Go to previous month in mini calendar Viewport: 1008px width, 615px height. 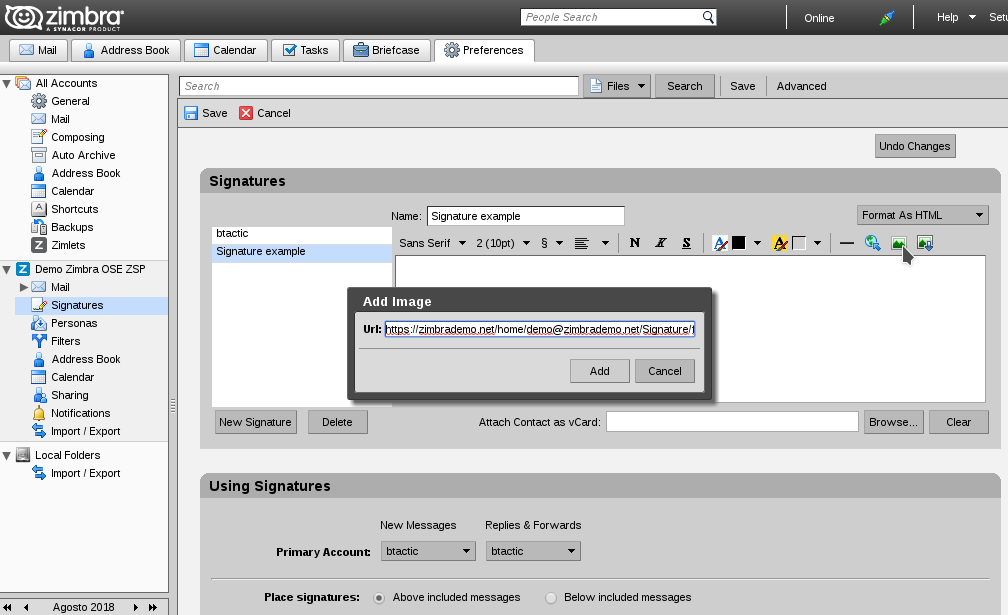click(x=26, y=607)
